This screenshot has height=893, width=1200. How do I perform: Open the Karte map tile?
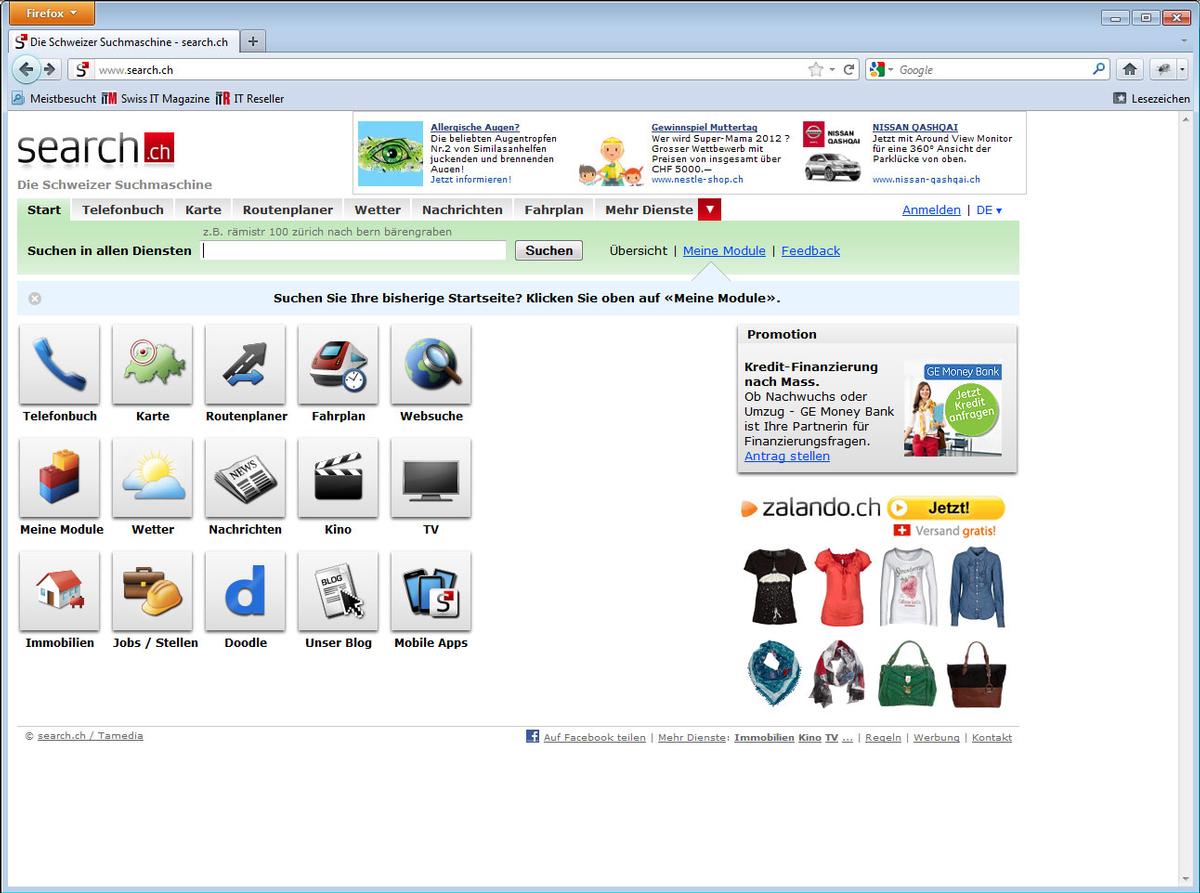152,364
